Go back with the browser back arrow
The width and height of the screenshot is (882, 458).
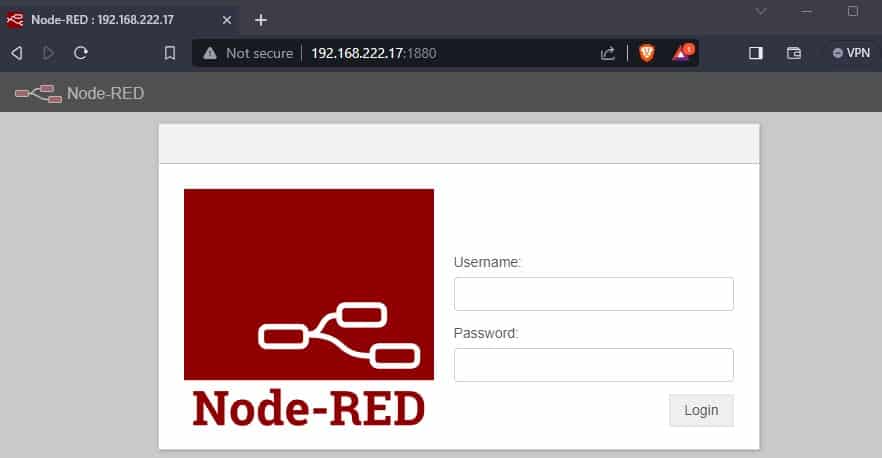point(17,53)
